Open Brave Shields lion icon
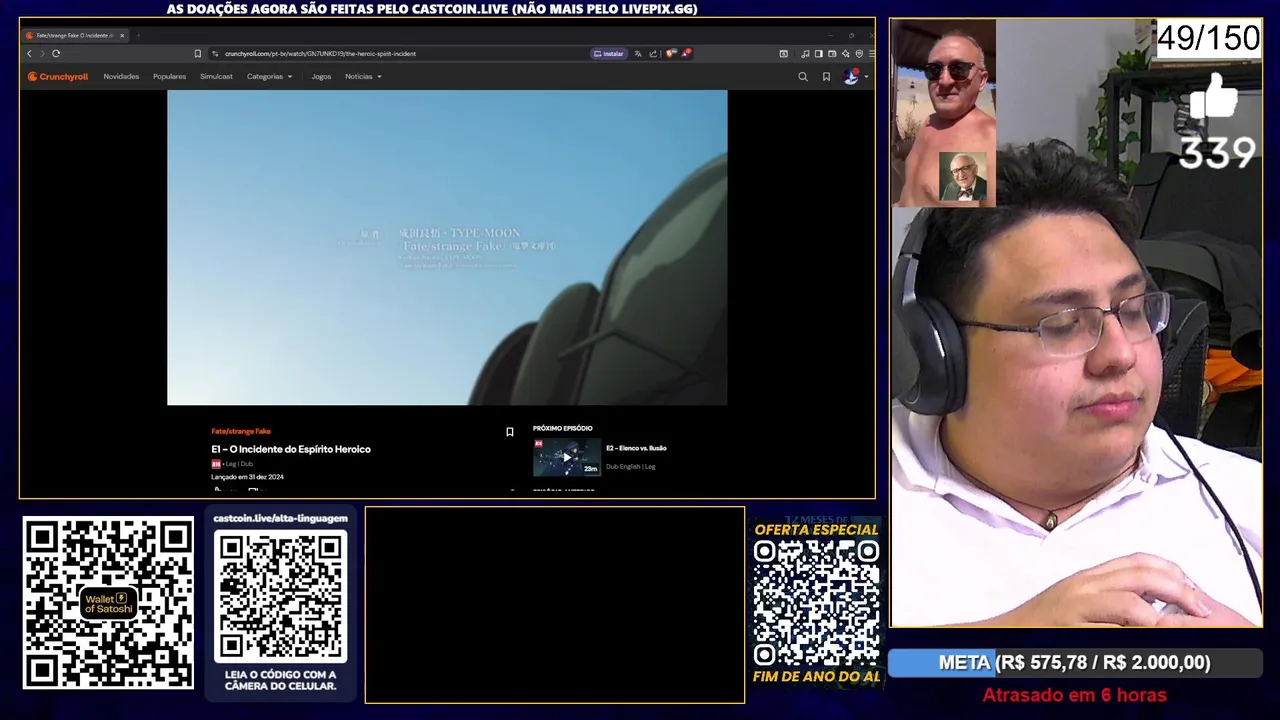The height and width of the screenshot is (720, 1280). (x=671, y=54)
